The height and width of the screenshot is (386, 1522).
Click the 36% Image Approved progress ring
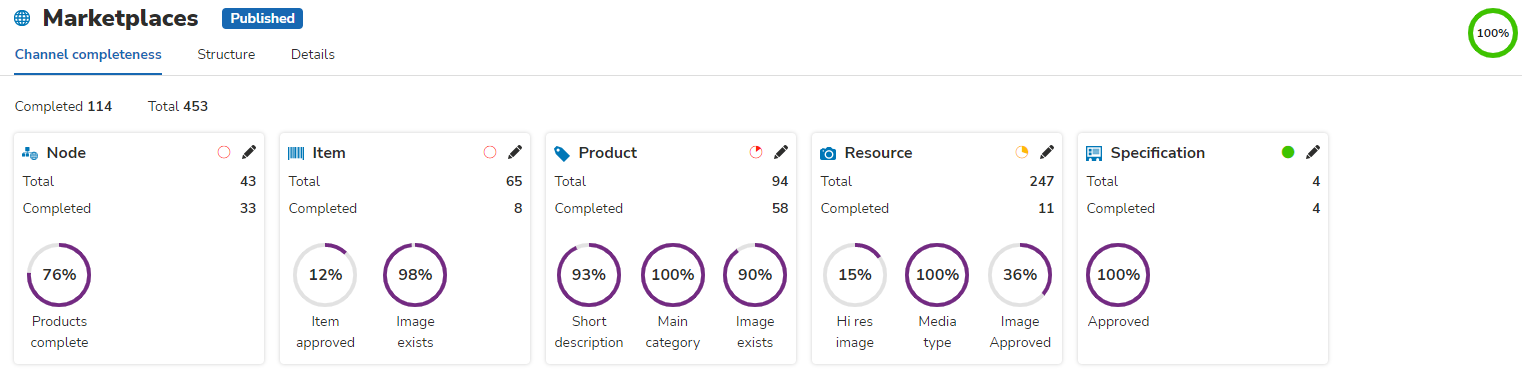click(1020, 274)
